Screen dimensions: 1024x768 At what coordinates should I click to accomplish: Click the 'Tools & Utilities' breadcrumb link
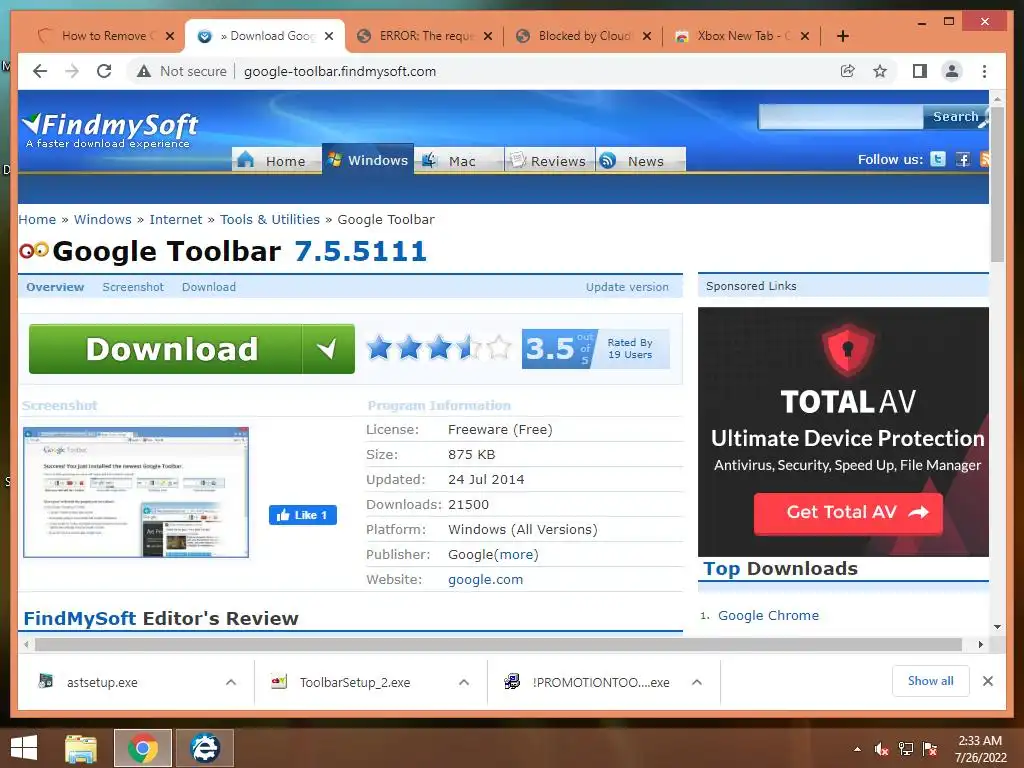click(x=270, y=219)
